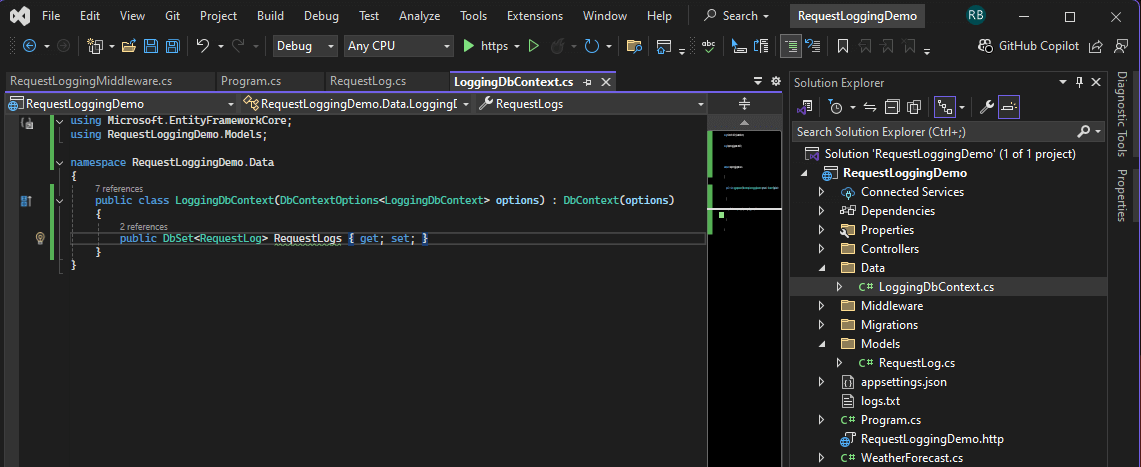Click the Undo arrow icon
The width and height of the screenshot is (1141, 467).
click(x=202, y=46)
